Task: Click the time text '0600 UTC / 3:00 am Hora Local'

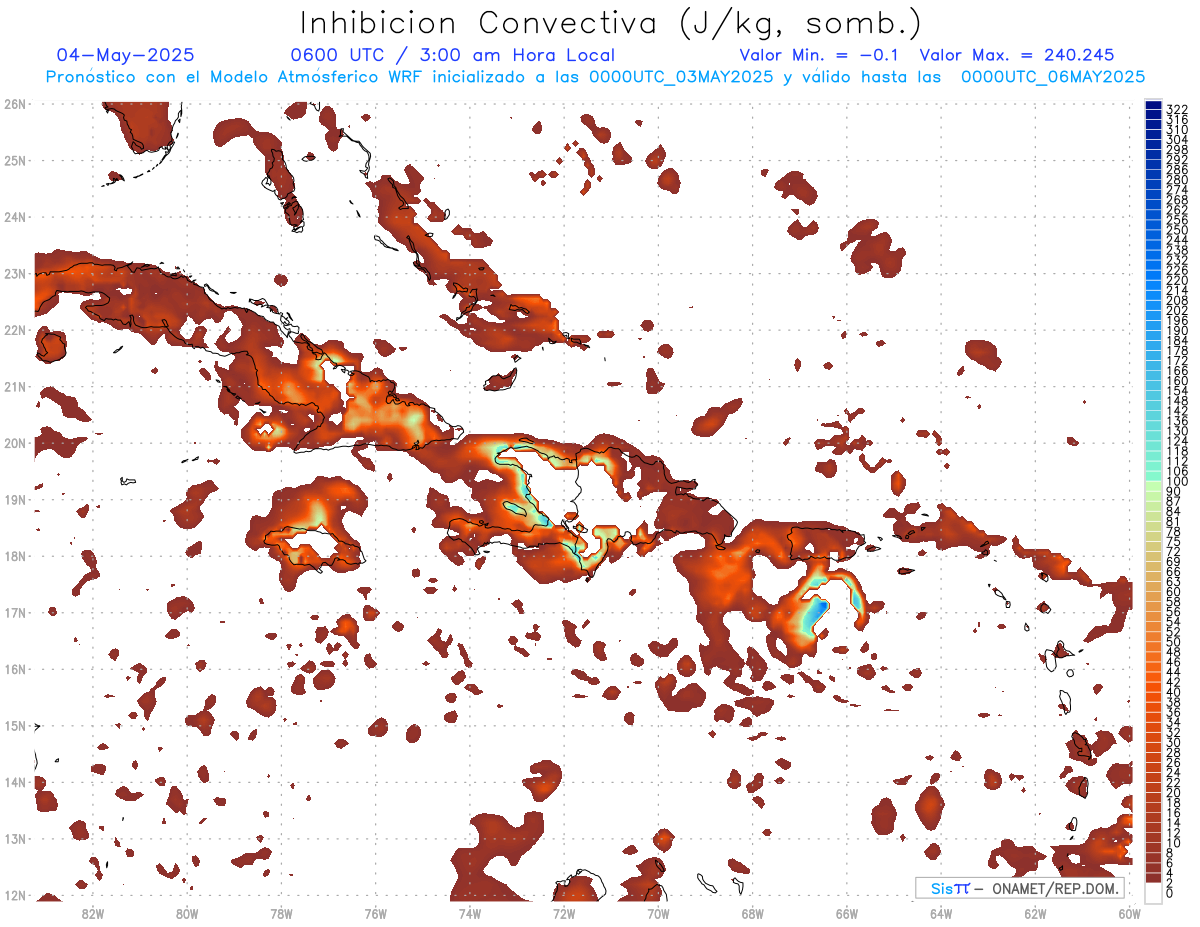Action: coord(453,55)
